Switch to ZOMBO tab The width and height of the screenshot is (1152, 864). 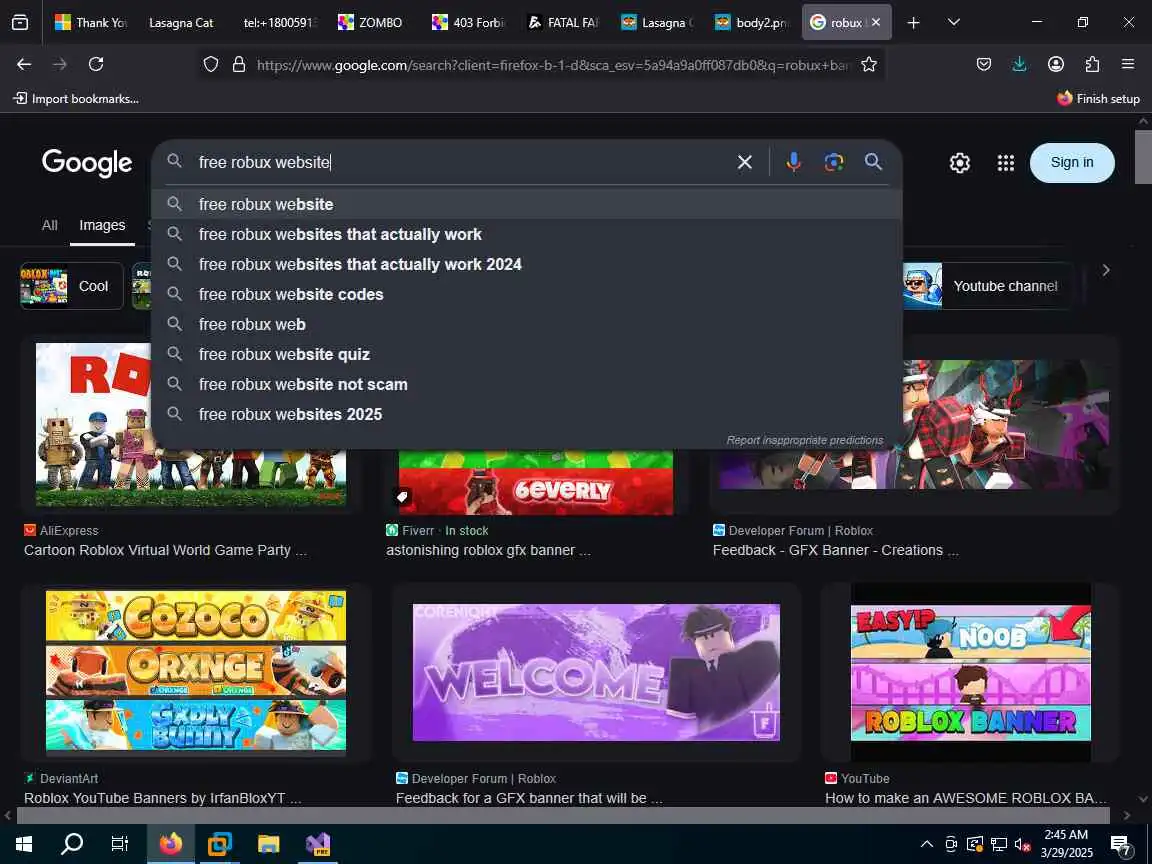click(370, 23)
